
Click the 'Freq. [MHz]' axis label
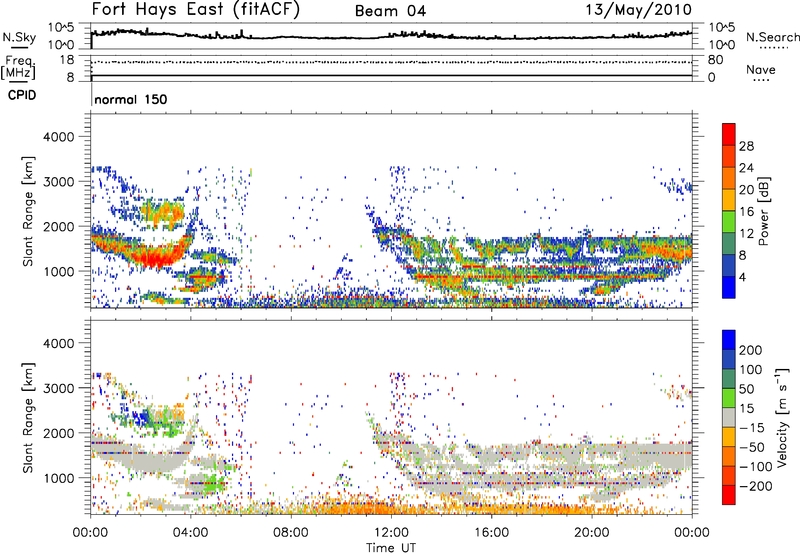[x=19, y=67]
